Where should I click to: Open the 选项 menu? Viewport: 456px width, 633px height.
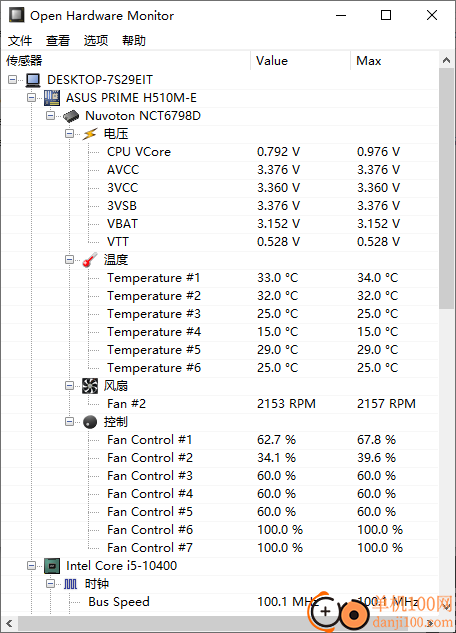click(x=96, y=40)
